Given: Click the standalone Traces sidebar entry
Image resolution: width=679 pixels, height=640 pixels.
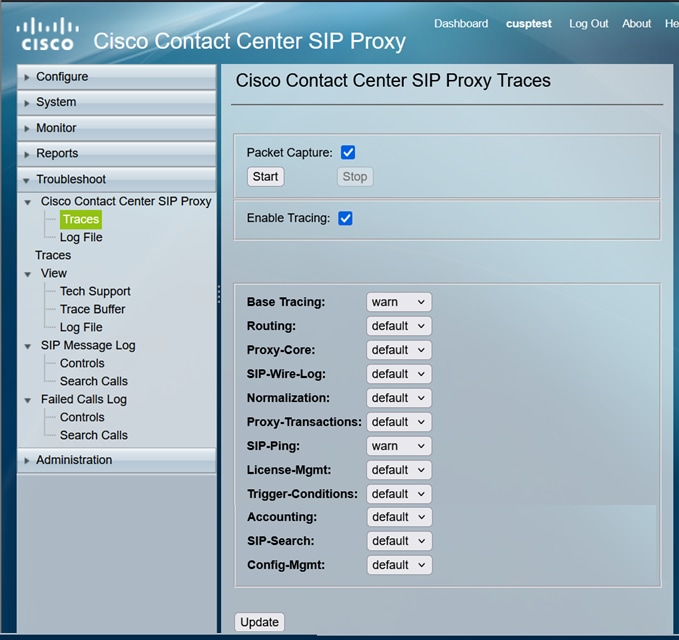Looking at the screenshot, I should click(x=53, y=255).
